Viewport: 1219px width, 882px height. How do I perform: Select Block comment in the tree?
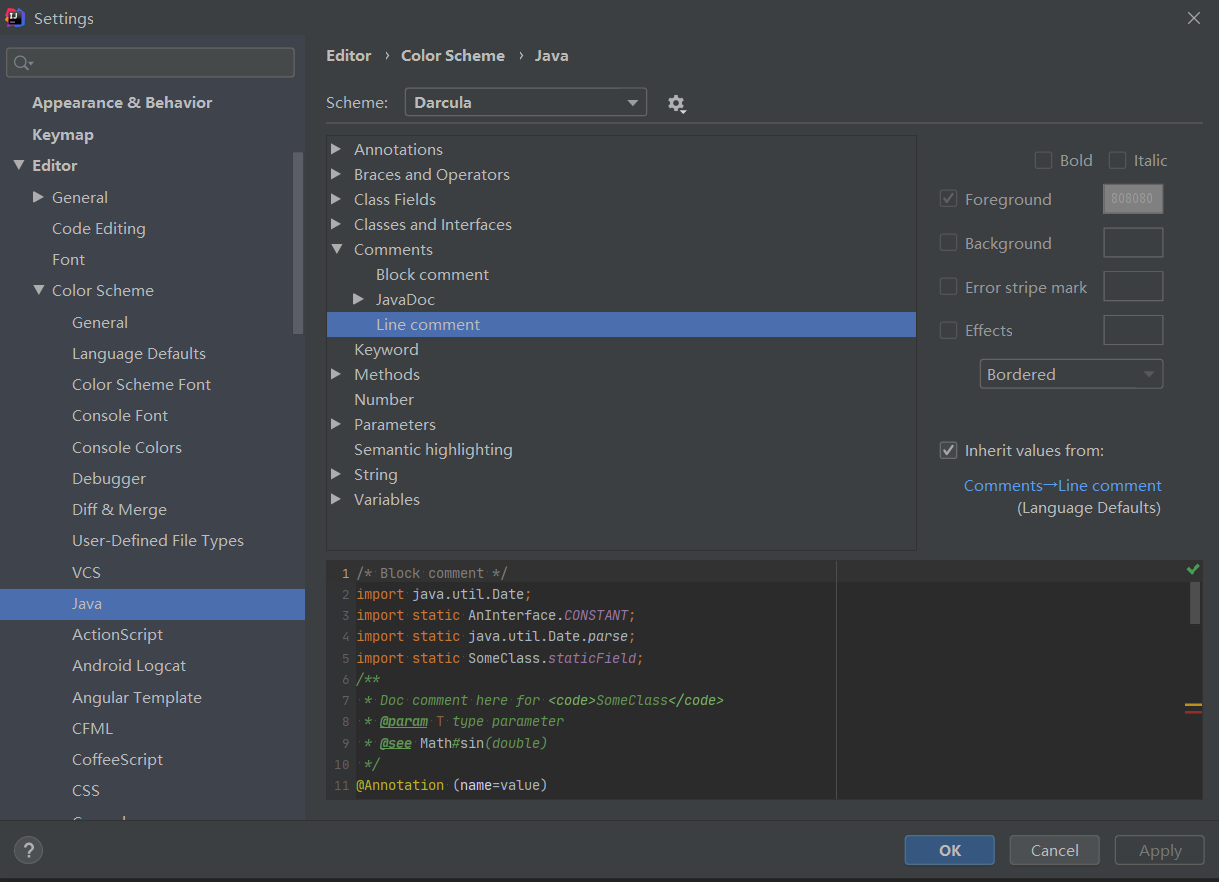432,274
